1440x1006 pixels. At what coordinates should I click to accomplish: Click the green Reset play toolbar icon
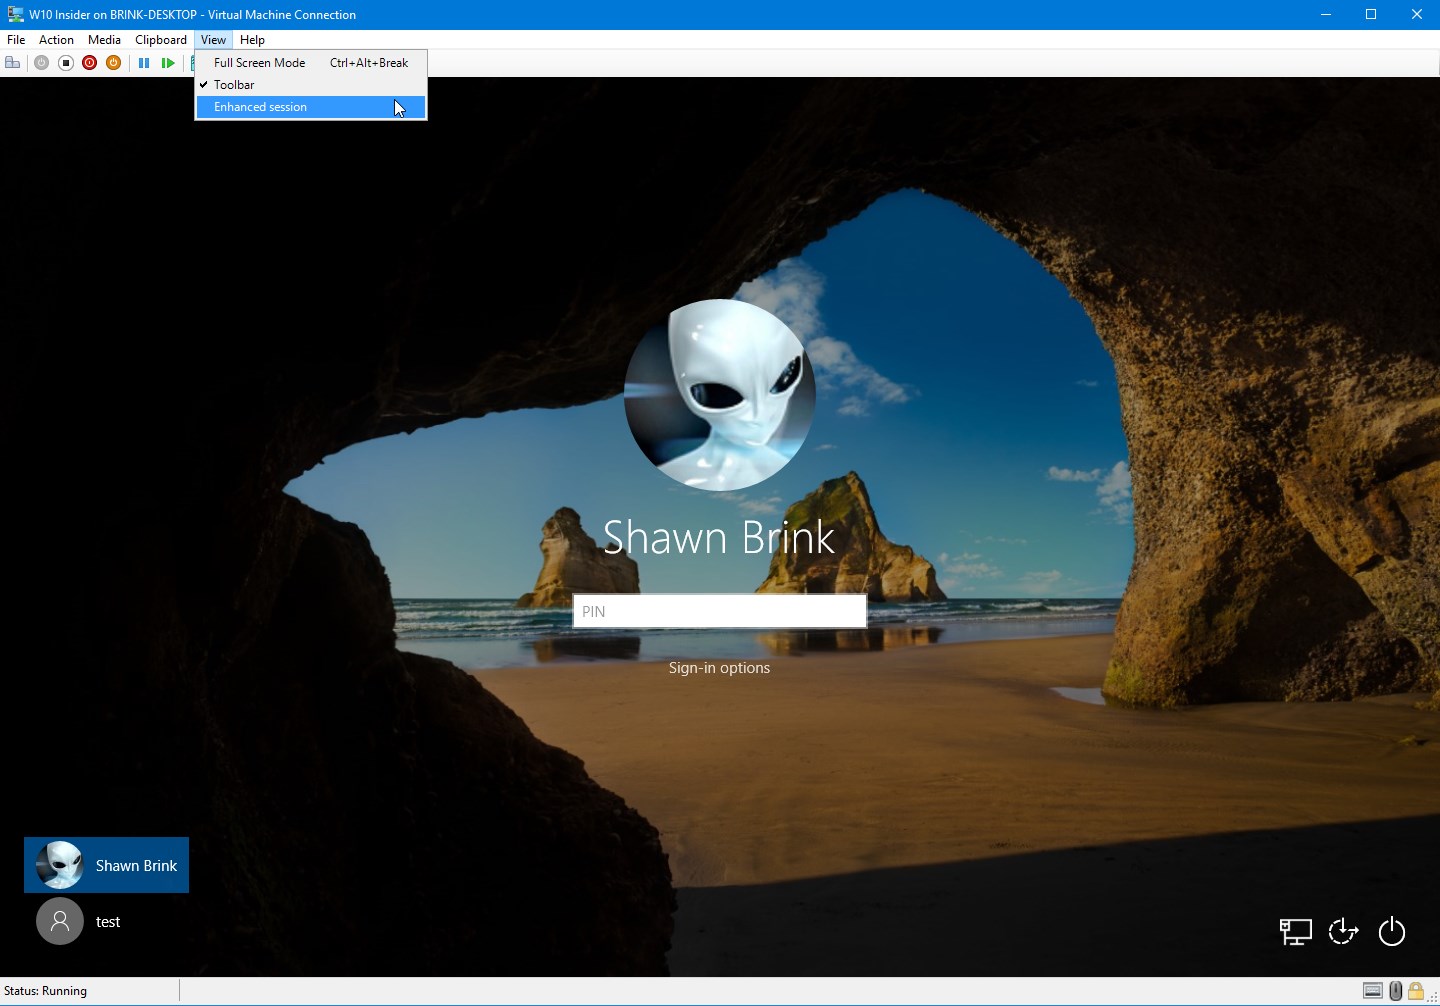point(168,63)
